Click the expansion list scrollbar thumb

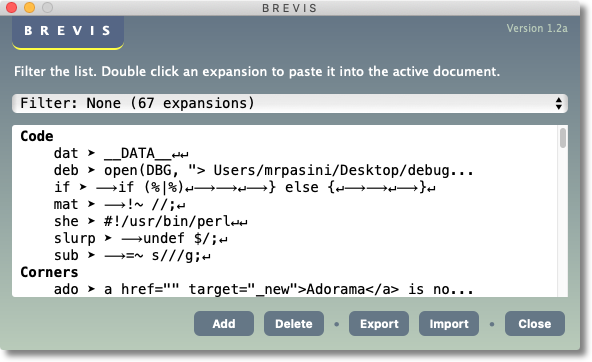click(563, 138)
